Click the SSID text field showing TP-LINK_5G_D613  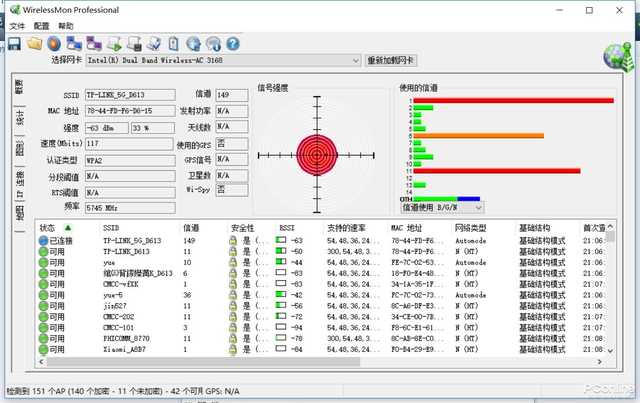pyautogui.click(x=130, y=95)
